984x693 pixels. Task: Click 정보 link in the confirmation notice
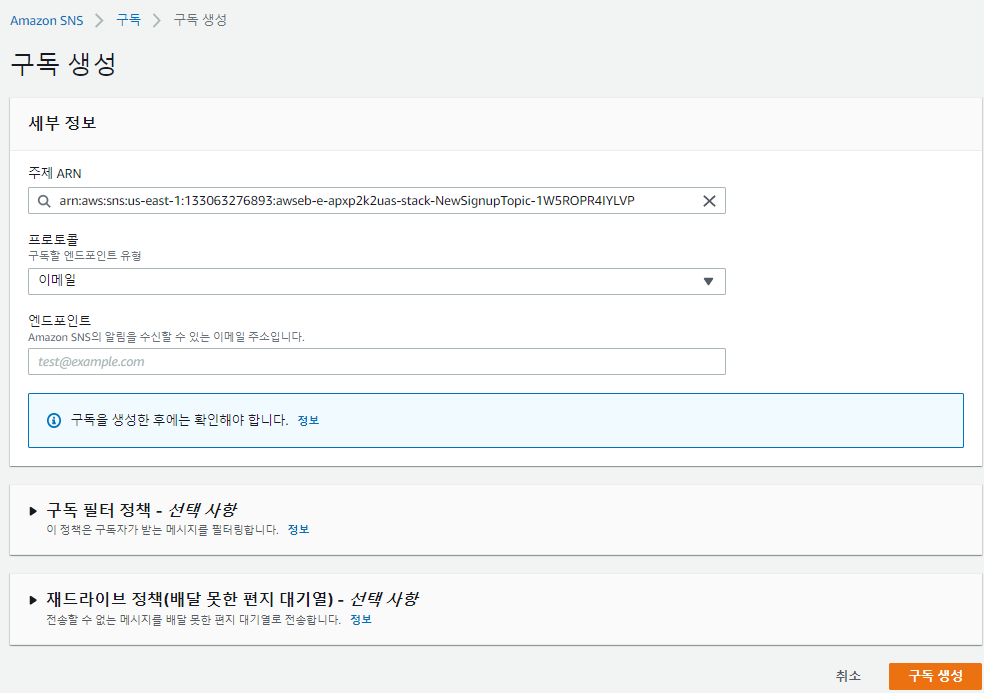point(308,421)
